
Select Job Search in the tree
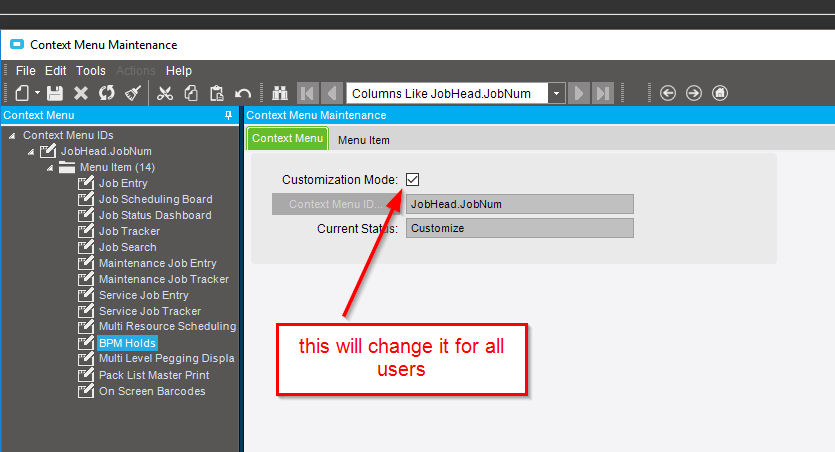point(128,247)
